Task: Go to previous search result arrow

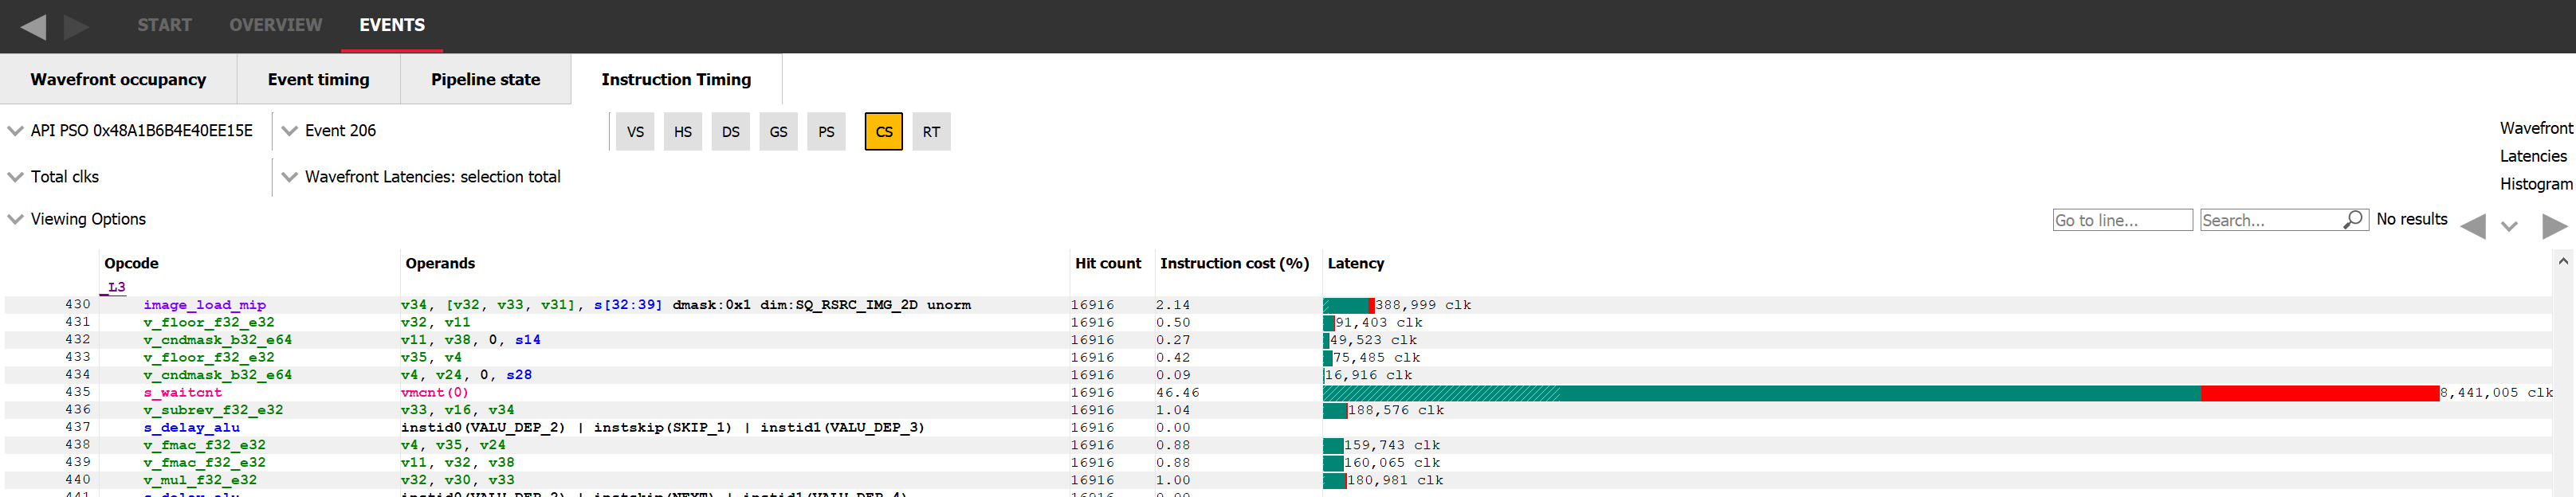Action: tap(2473, 226)
